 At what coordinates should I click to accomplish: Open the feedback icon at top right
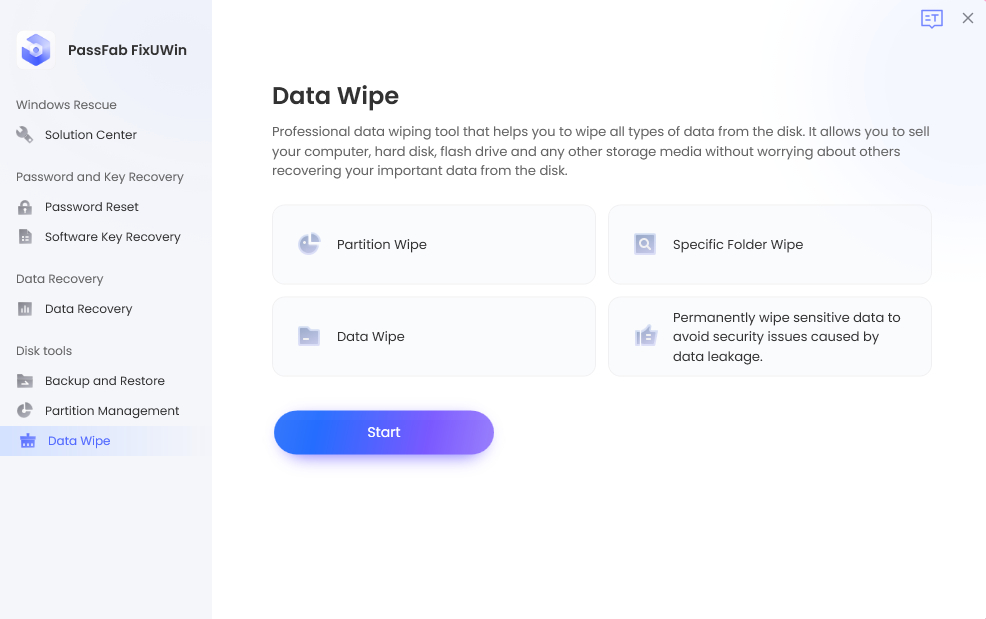pos(931,18)
